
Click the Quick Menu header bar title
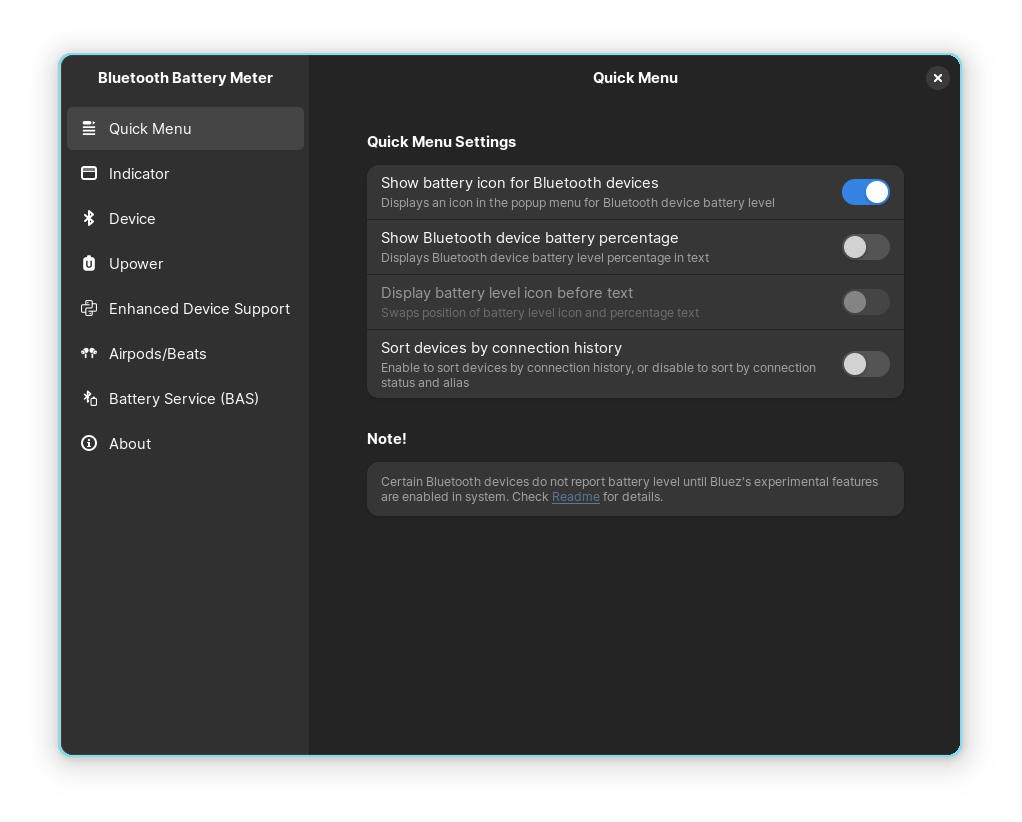tap(635, 78)
